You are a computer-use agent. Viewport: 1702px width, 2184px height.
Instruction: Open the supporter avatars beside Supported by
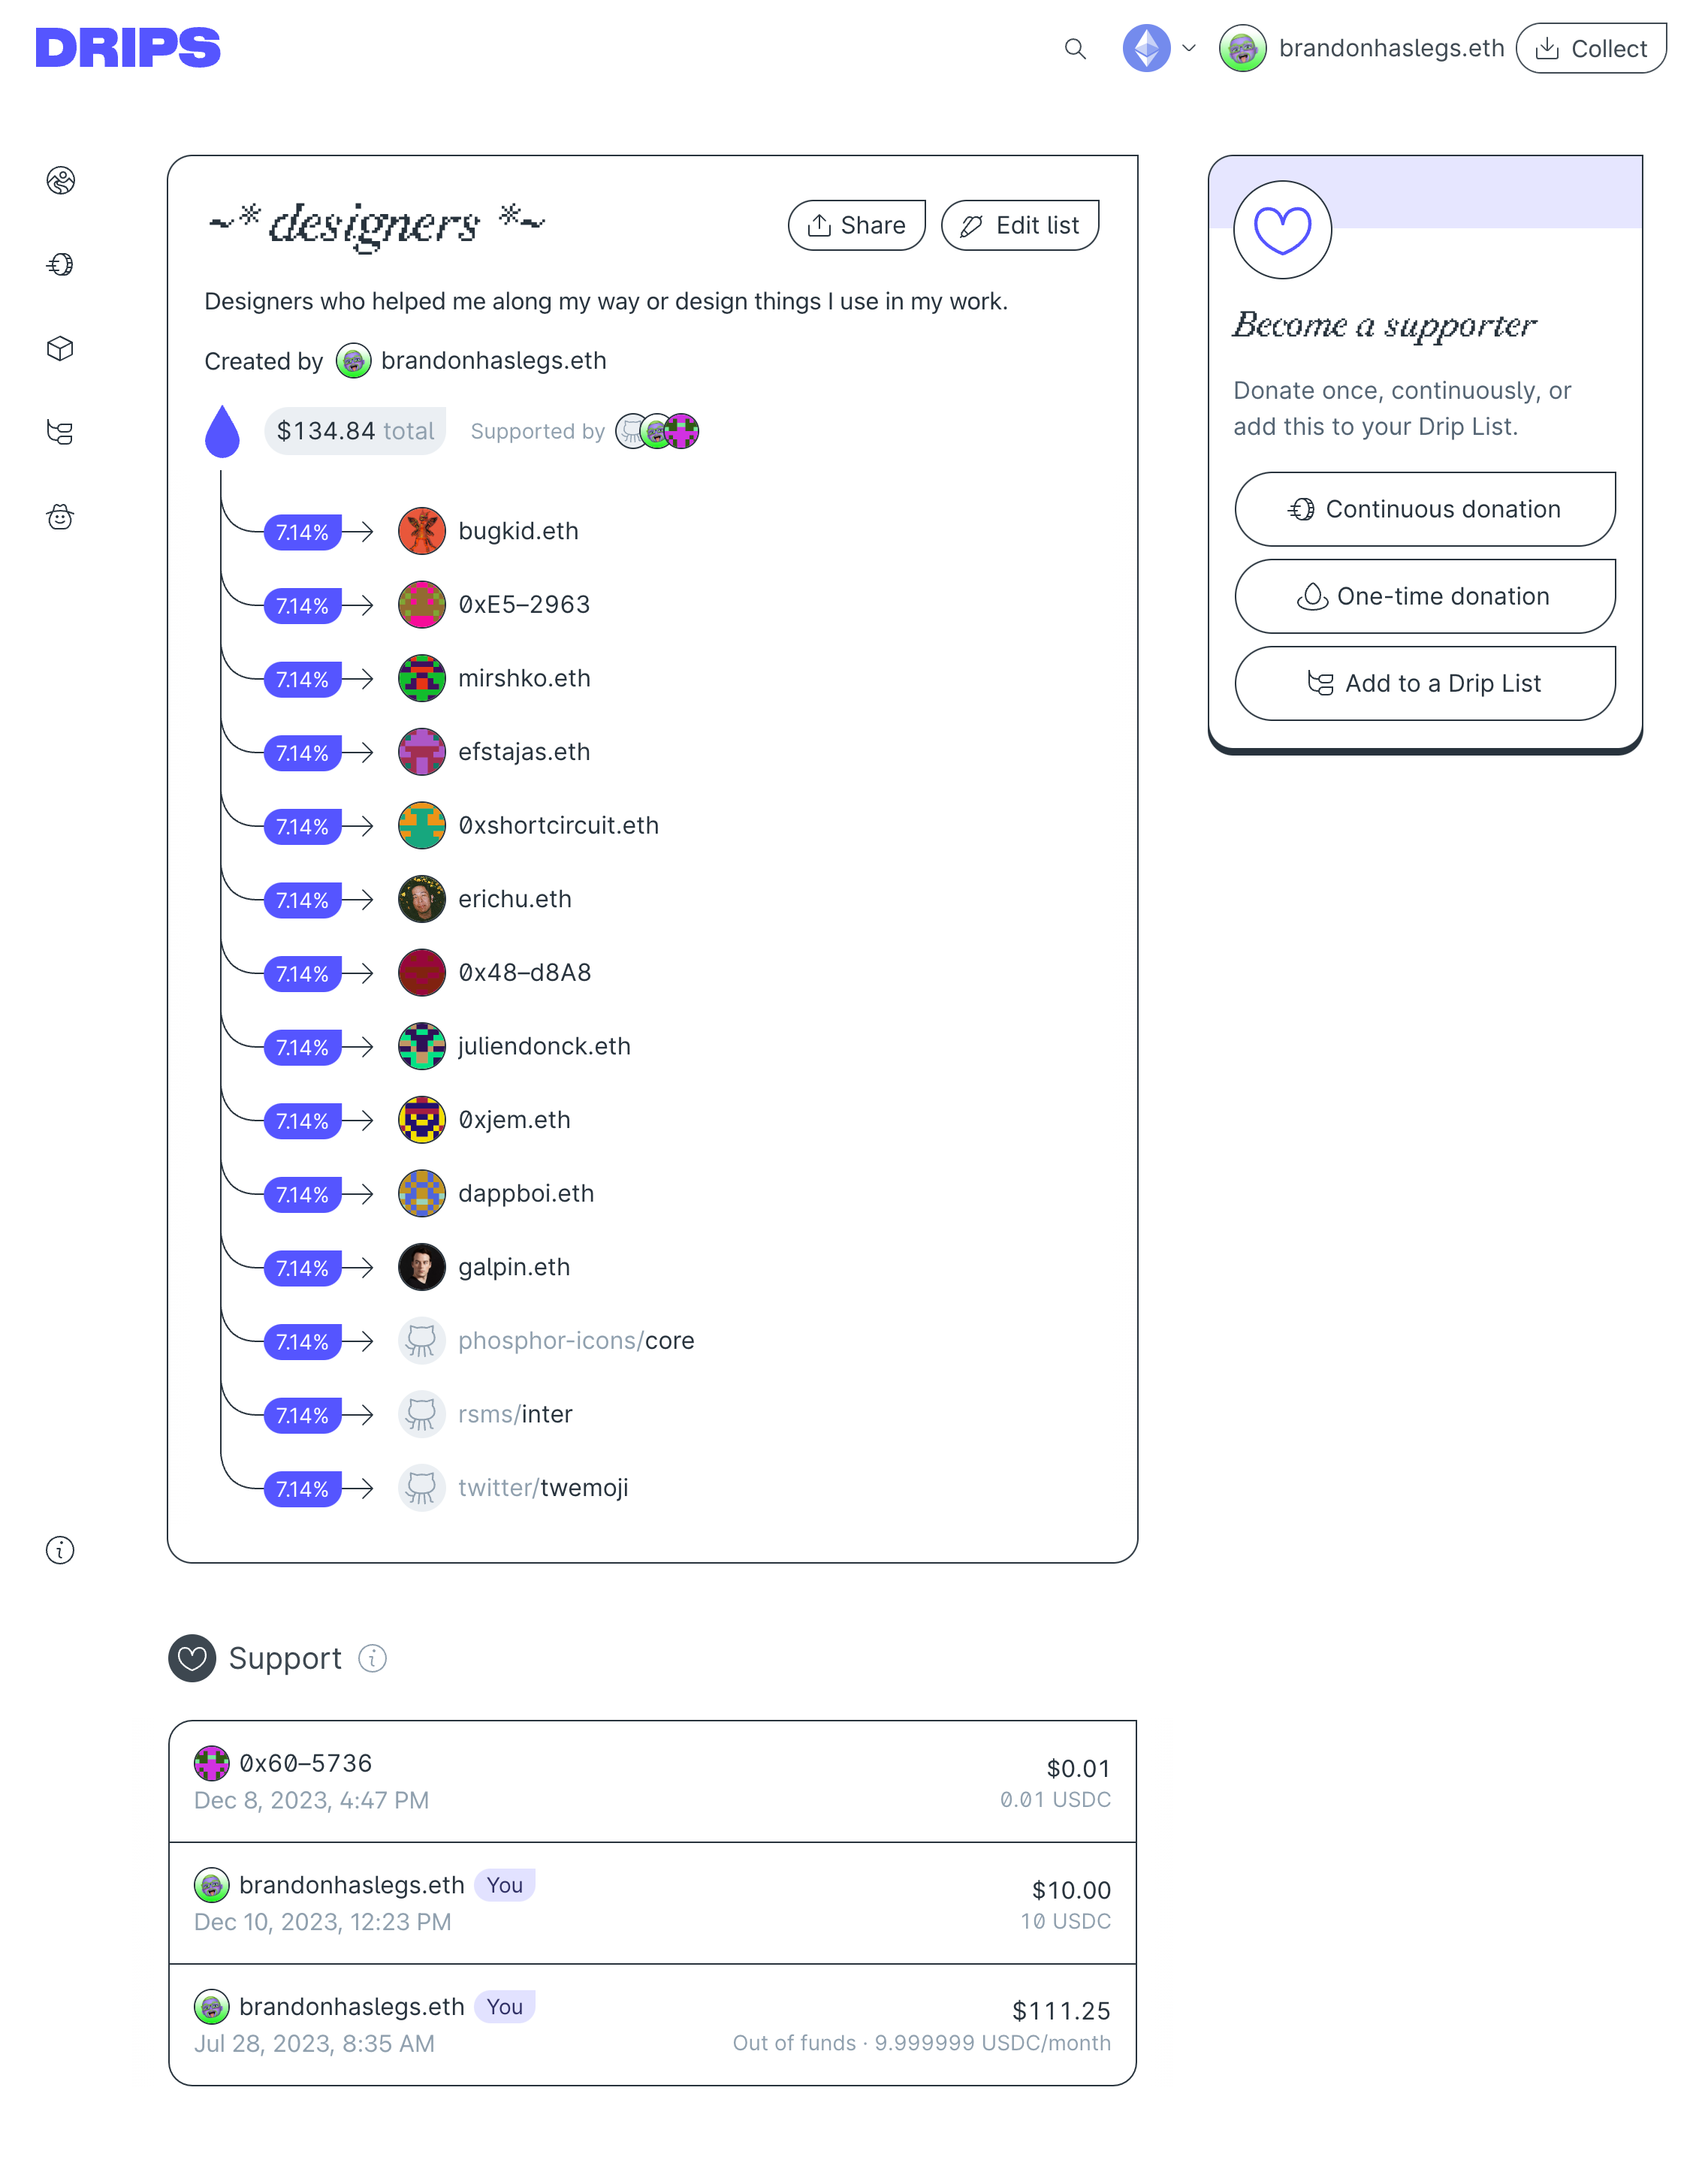tap(657, 431)
